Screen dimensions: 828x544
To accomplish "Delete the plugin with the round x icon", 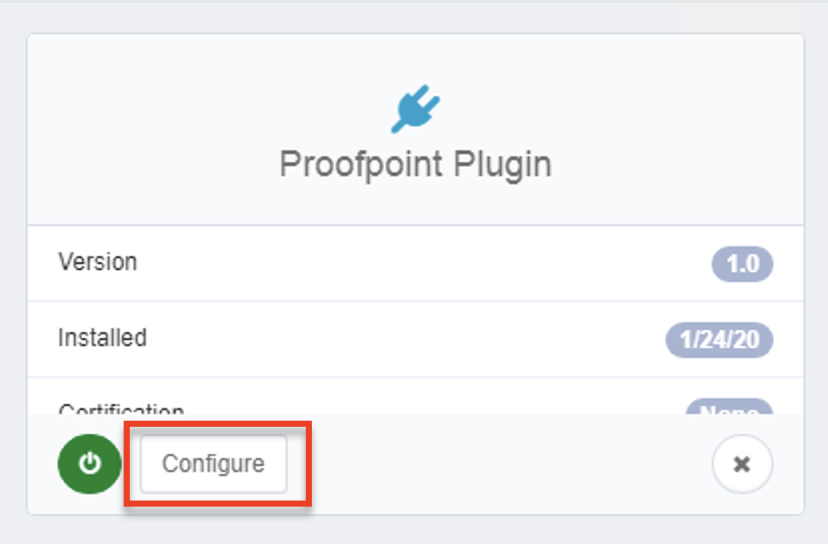I will coord(741,464).
